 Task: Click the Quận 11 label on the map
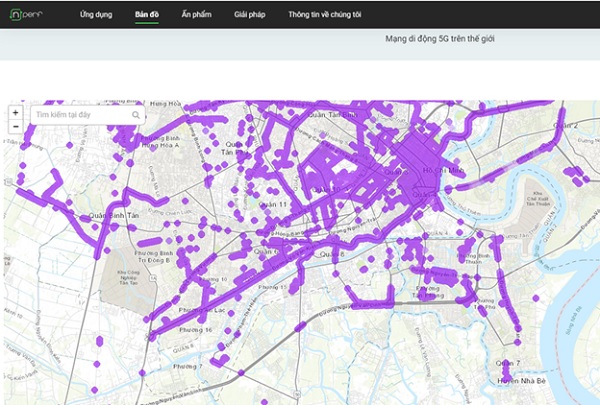click(272, 204)
